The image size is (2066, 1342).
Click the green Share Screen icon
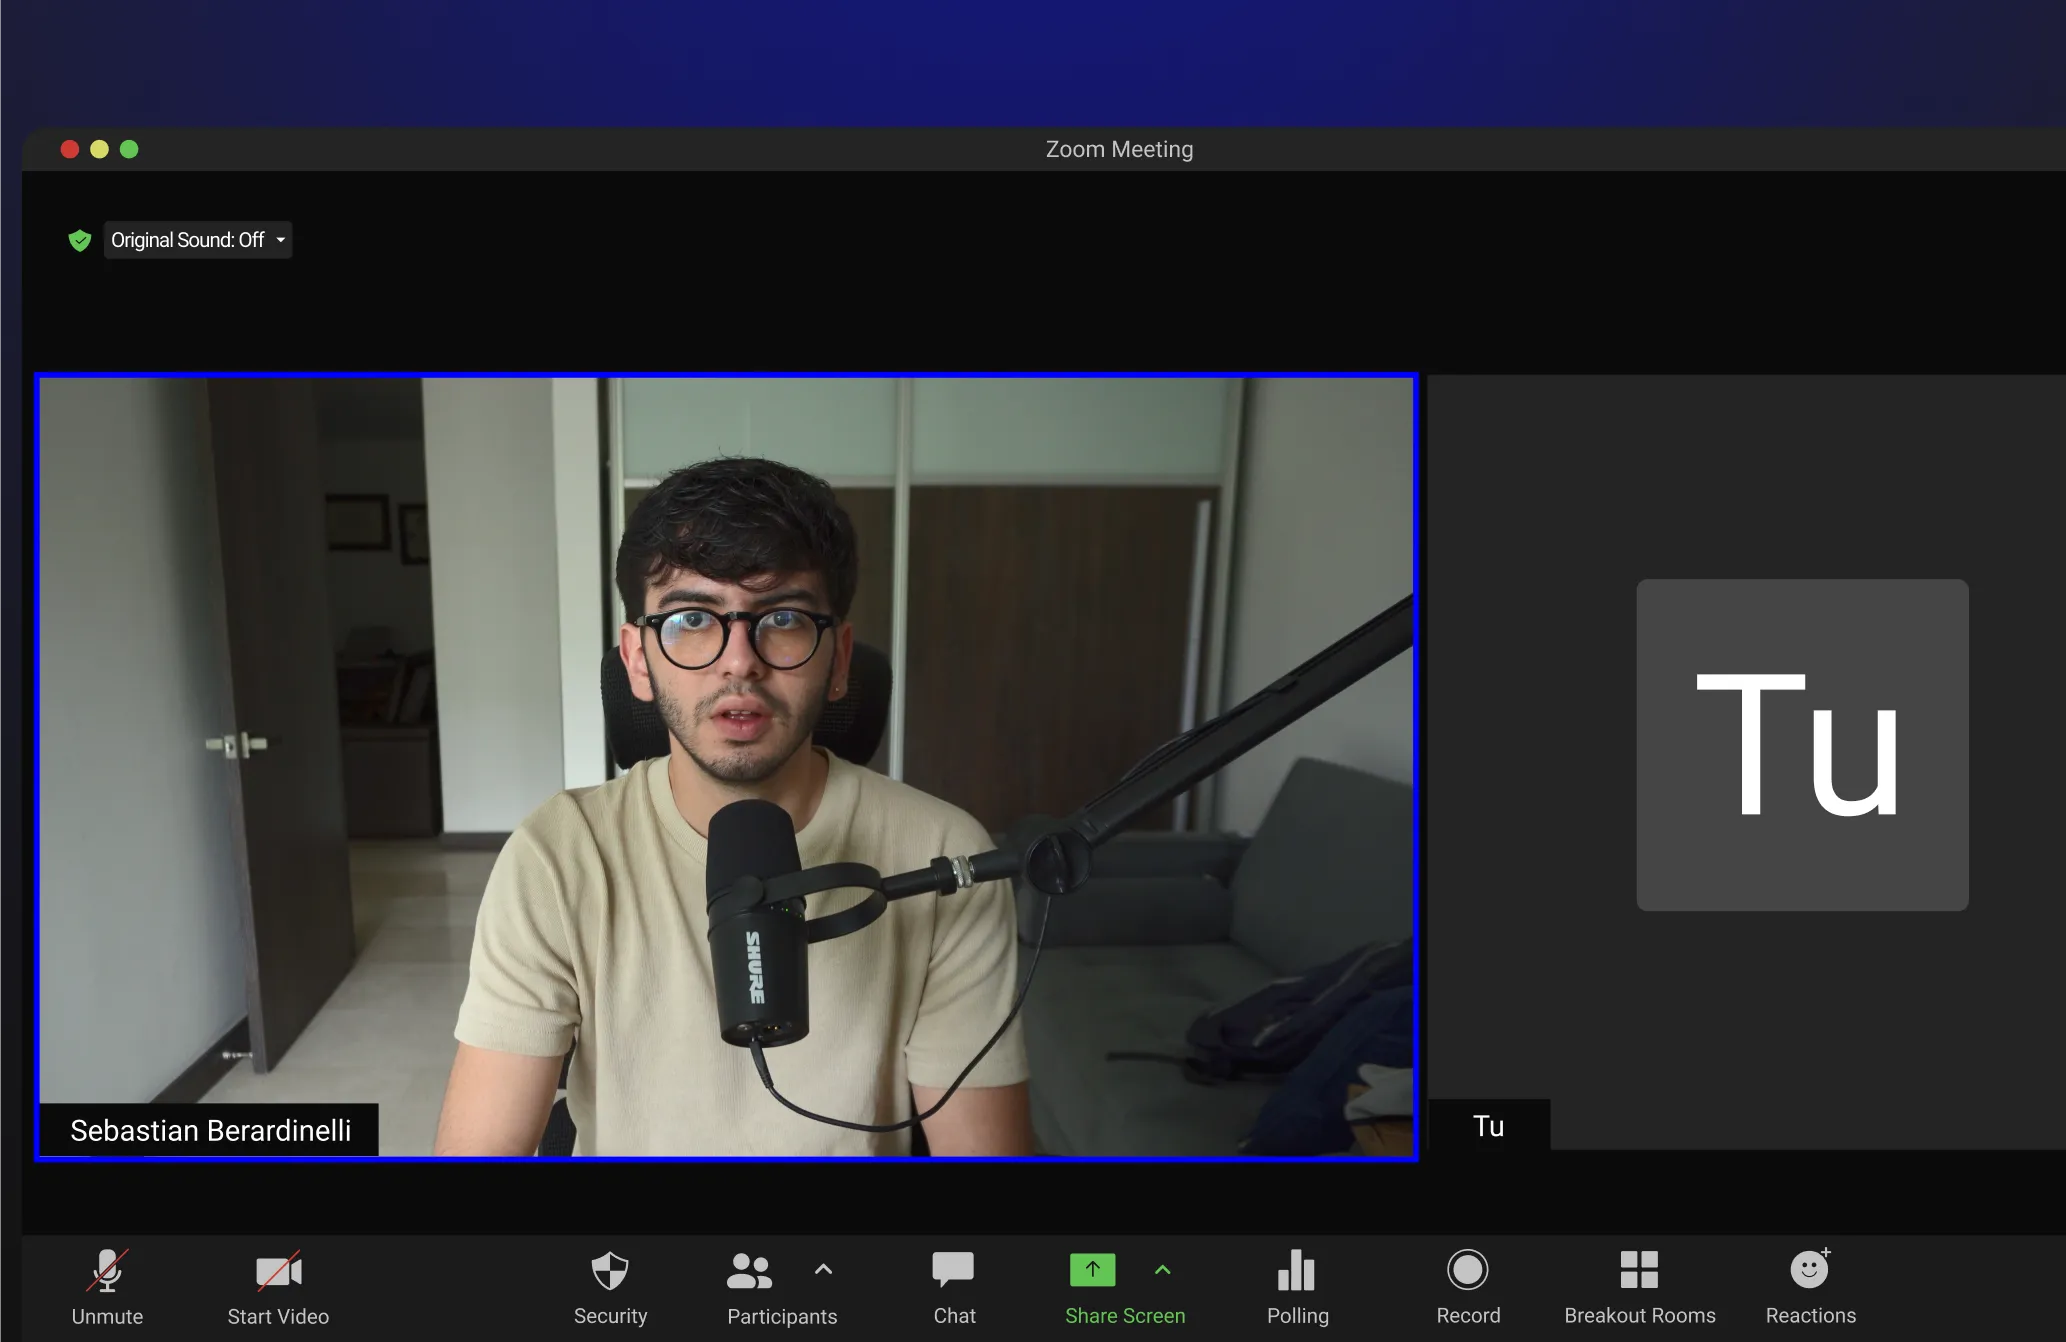click(x=1092, y=1270)
